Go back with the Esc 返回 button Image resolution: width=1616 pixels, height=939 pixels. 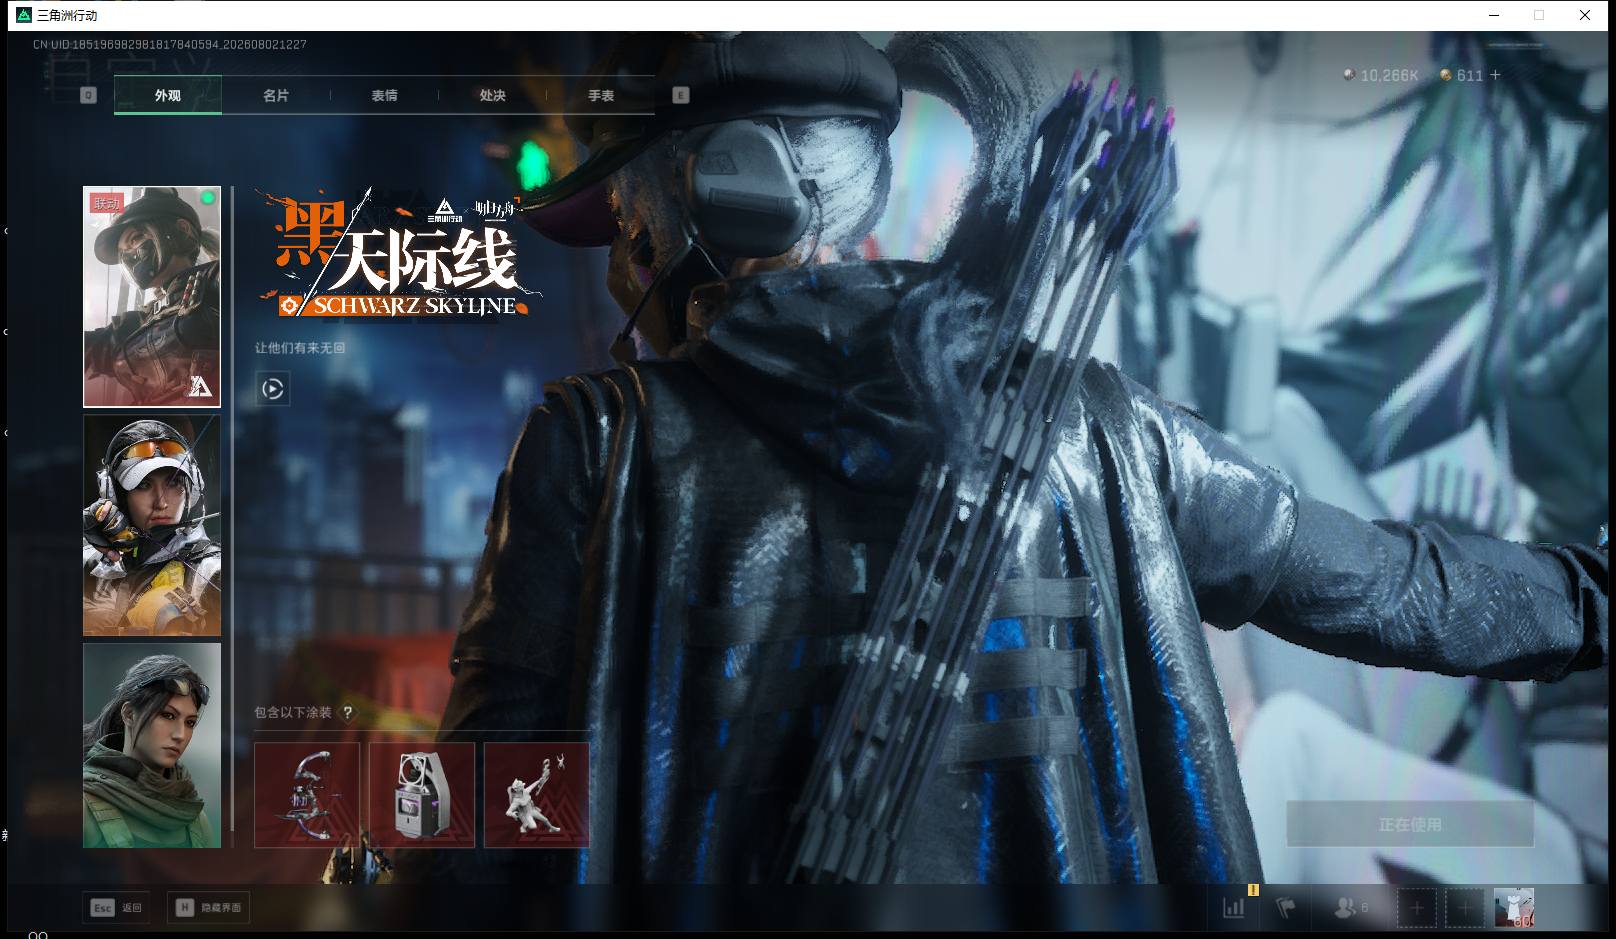[x=117, y=907]
